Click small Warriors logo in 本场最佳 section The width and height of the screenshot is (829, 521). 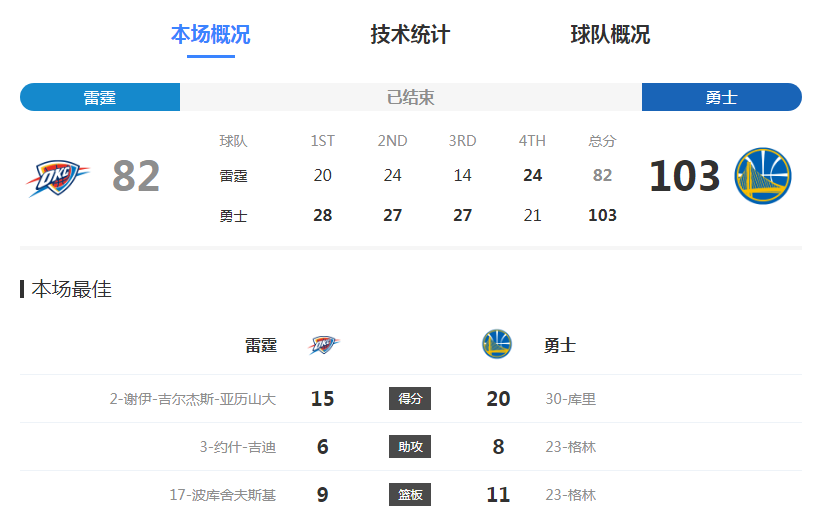[496, 344]
